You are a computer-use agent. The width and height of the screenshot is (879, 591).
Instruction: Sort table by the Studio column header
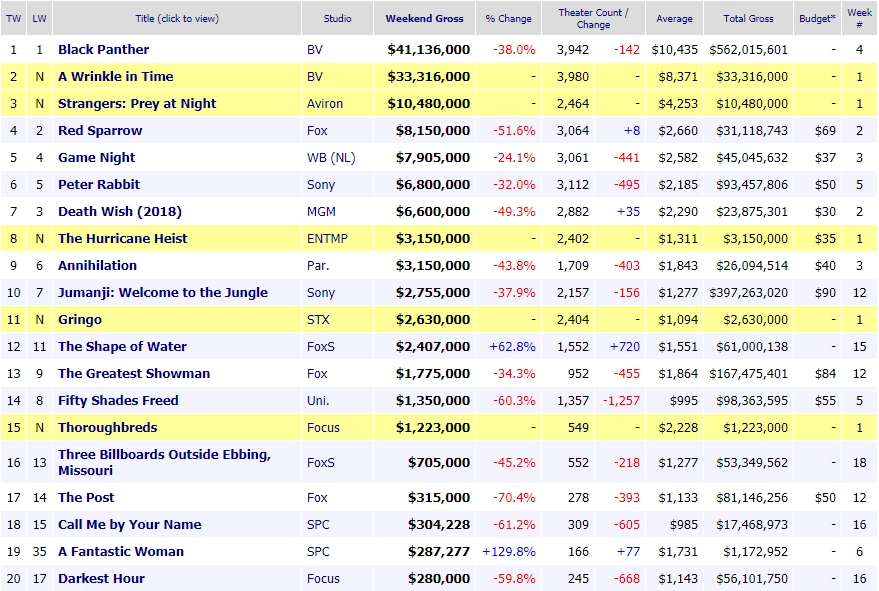click(x=337, y=19)
